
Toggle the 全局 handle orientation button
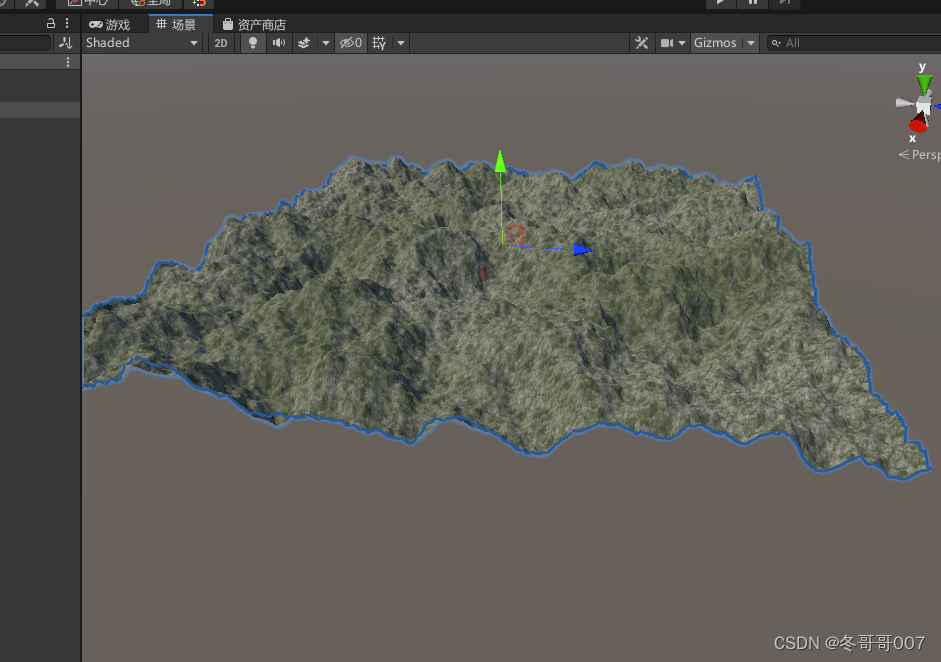click(151, 4)
